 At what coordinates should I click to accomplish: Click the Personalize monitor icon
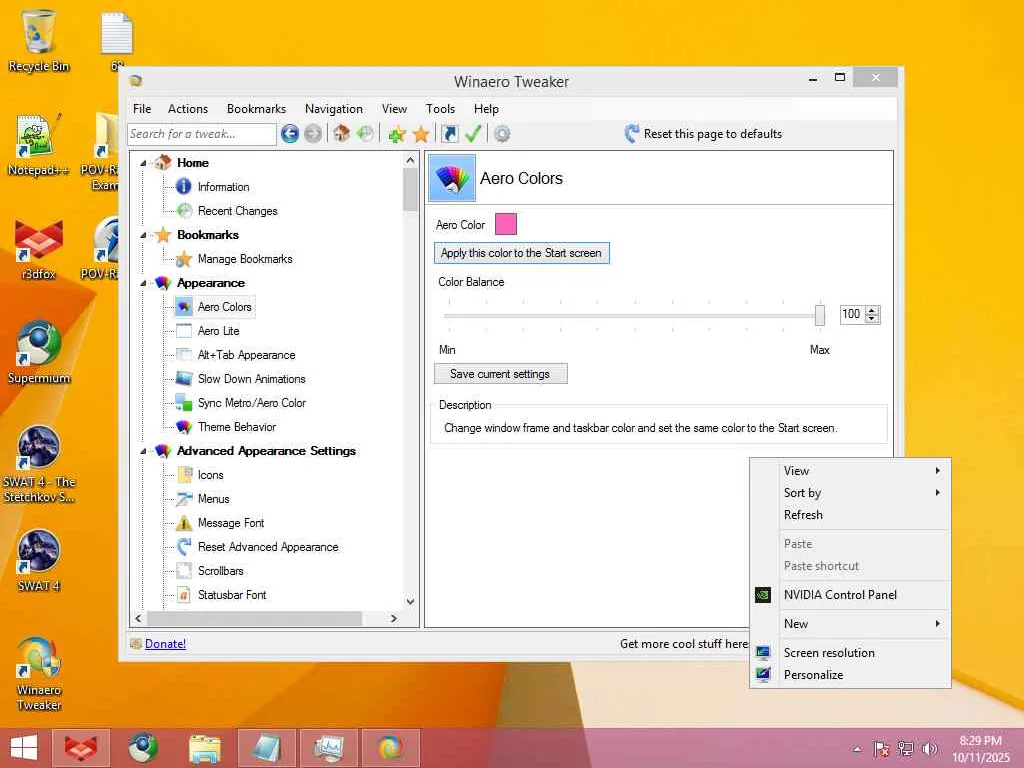click(x=763, y=675)
